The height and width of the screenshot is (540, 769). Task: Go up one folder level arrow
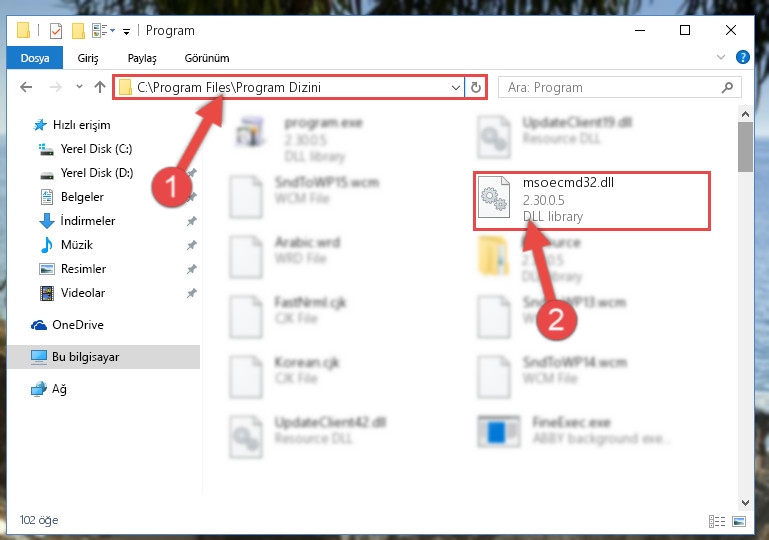click(x=100, y=87)
